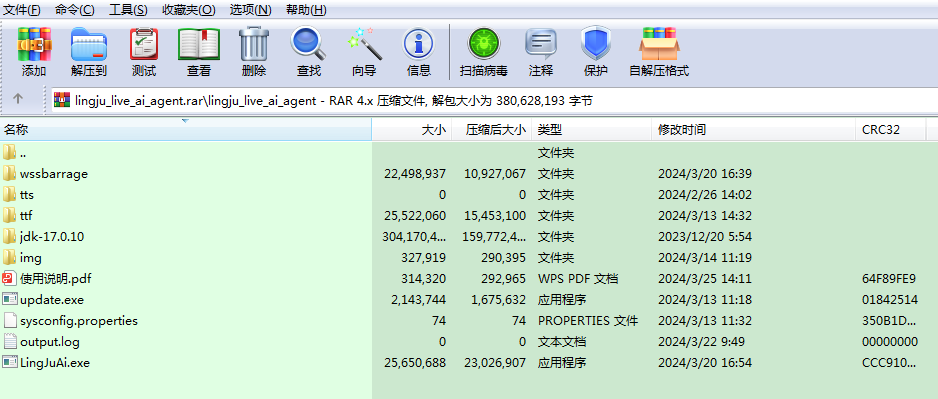This screenshot has height=399, width=938.
Task: Select the ttf folder icon
Action: pyautogui.click(x=9, y=215)
